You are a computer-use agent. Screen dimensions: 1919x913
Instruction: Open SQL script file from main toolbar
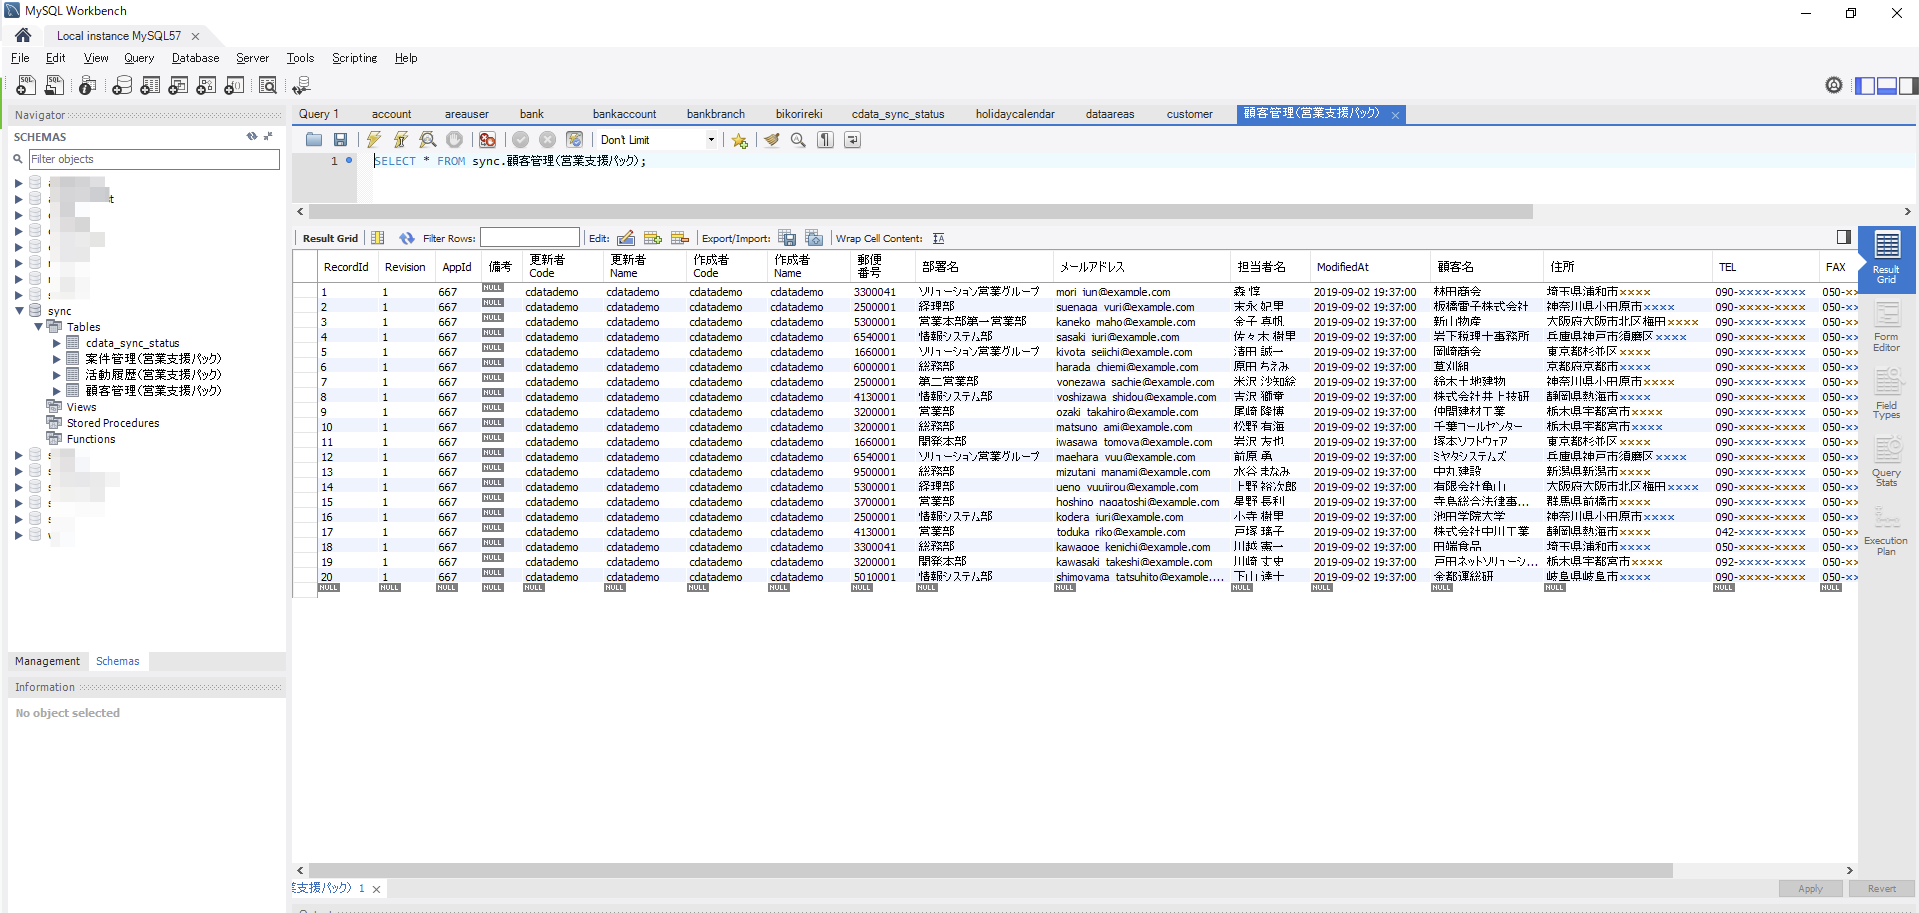[55, 86]
